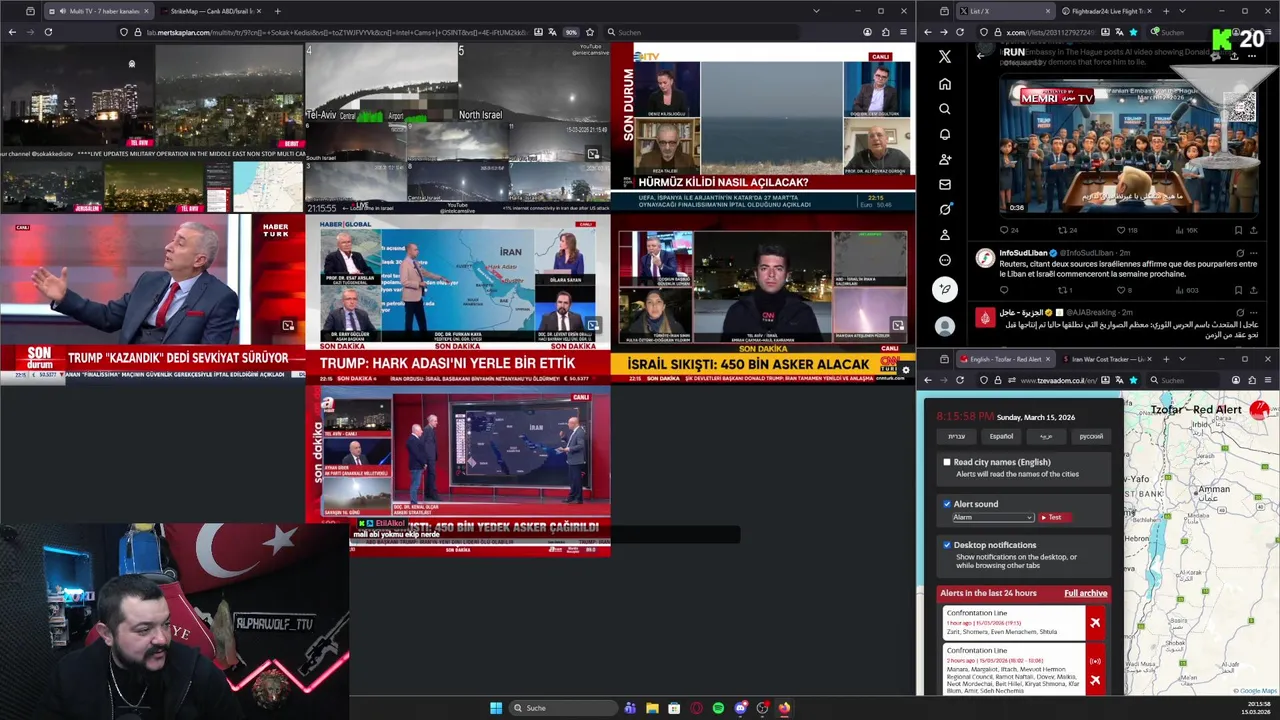
Task: Click the Test alert sound button
Action: click(1054, 517)
